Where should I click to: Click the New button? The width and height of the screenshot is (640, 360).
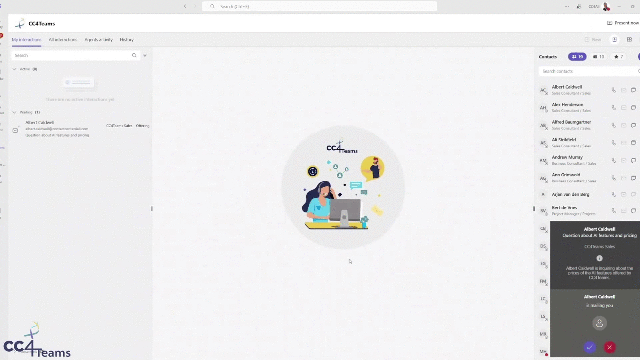point(593,40)
